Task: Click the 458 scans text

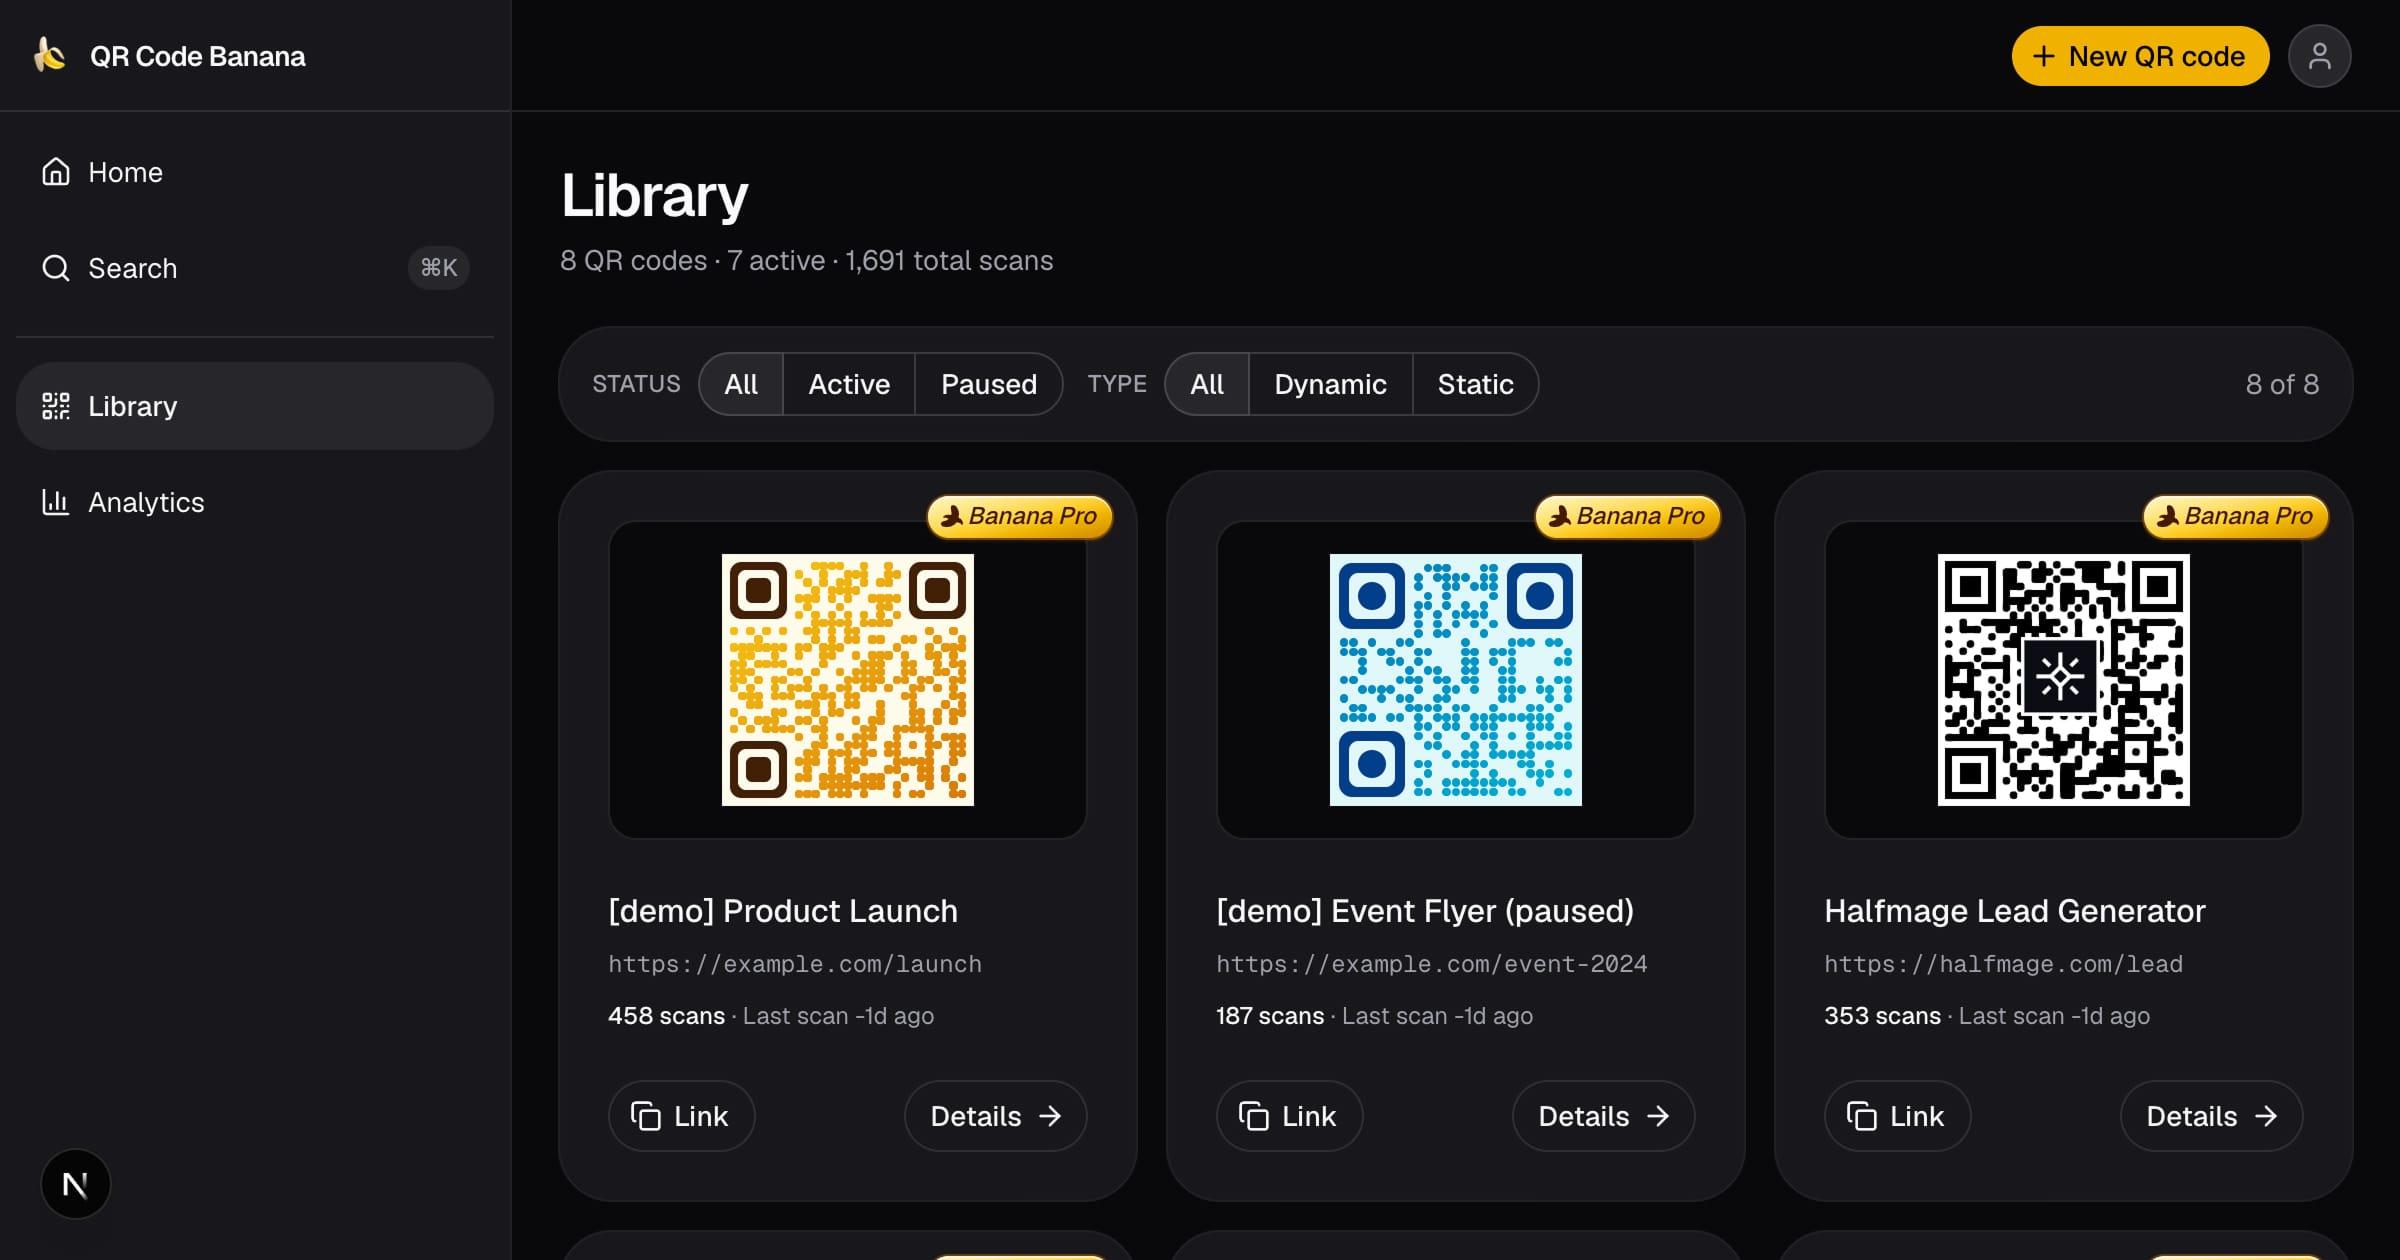Action: pyautogui.click(x=667, y=1016)
